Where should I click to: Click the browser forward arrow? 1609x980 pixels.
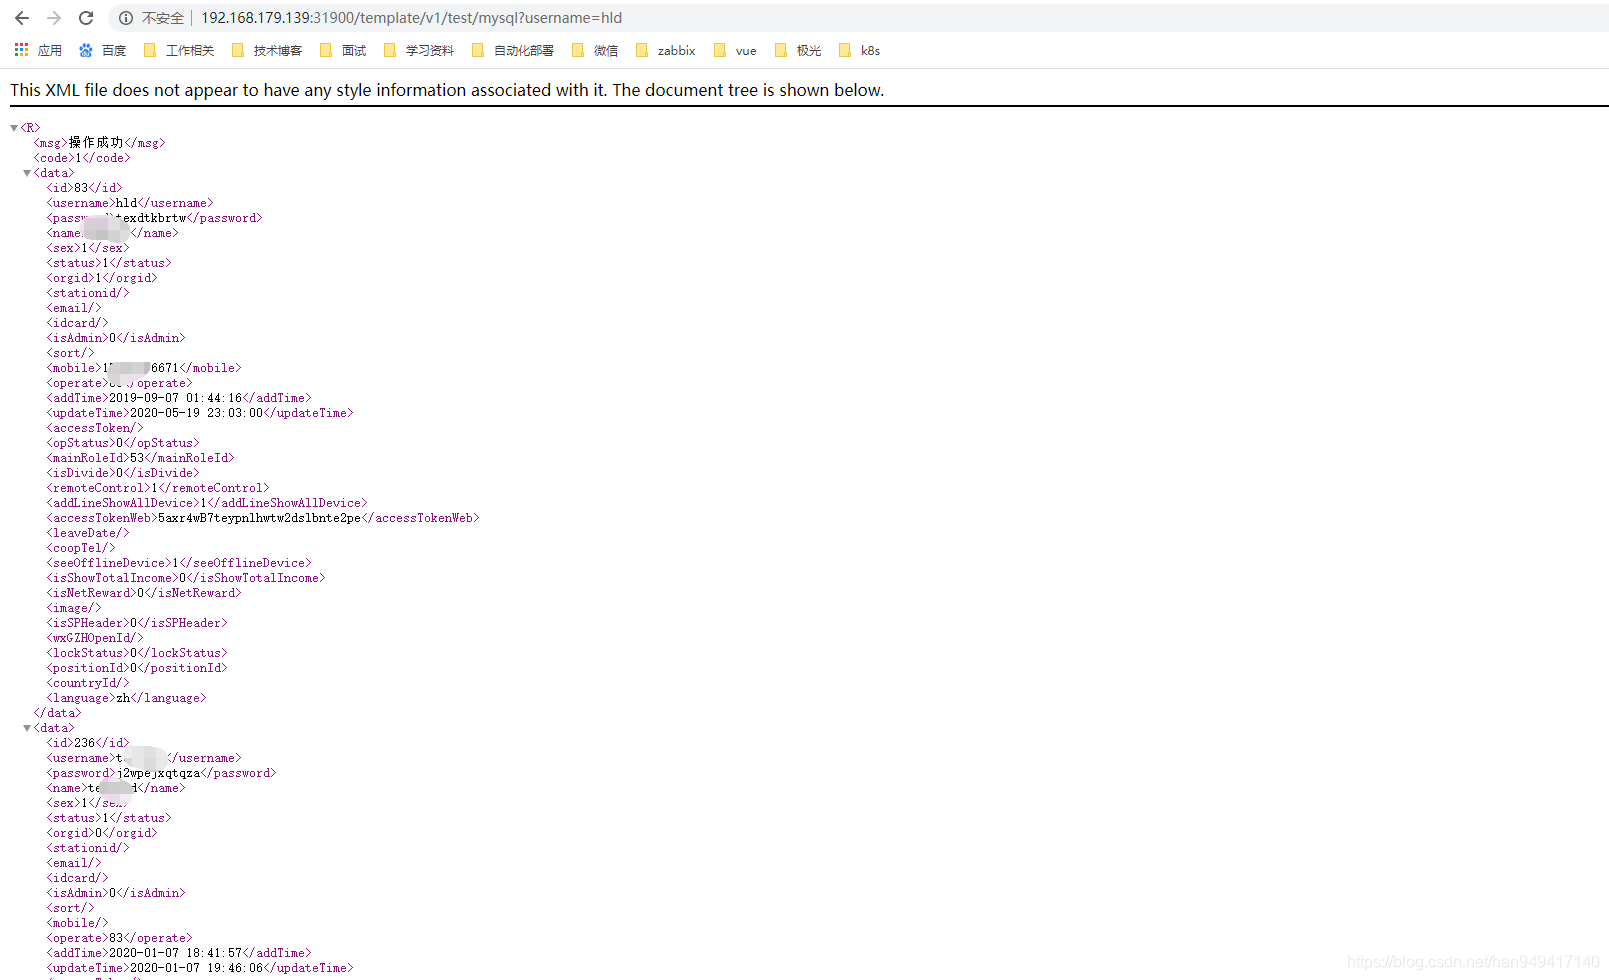(x=54, y=18)
